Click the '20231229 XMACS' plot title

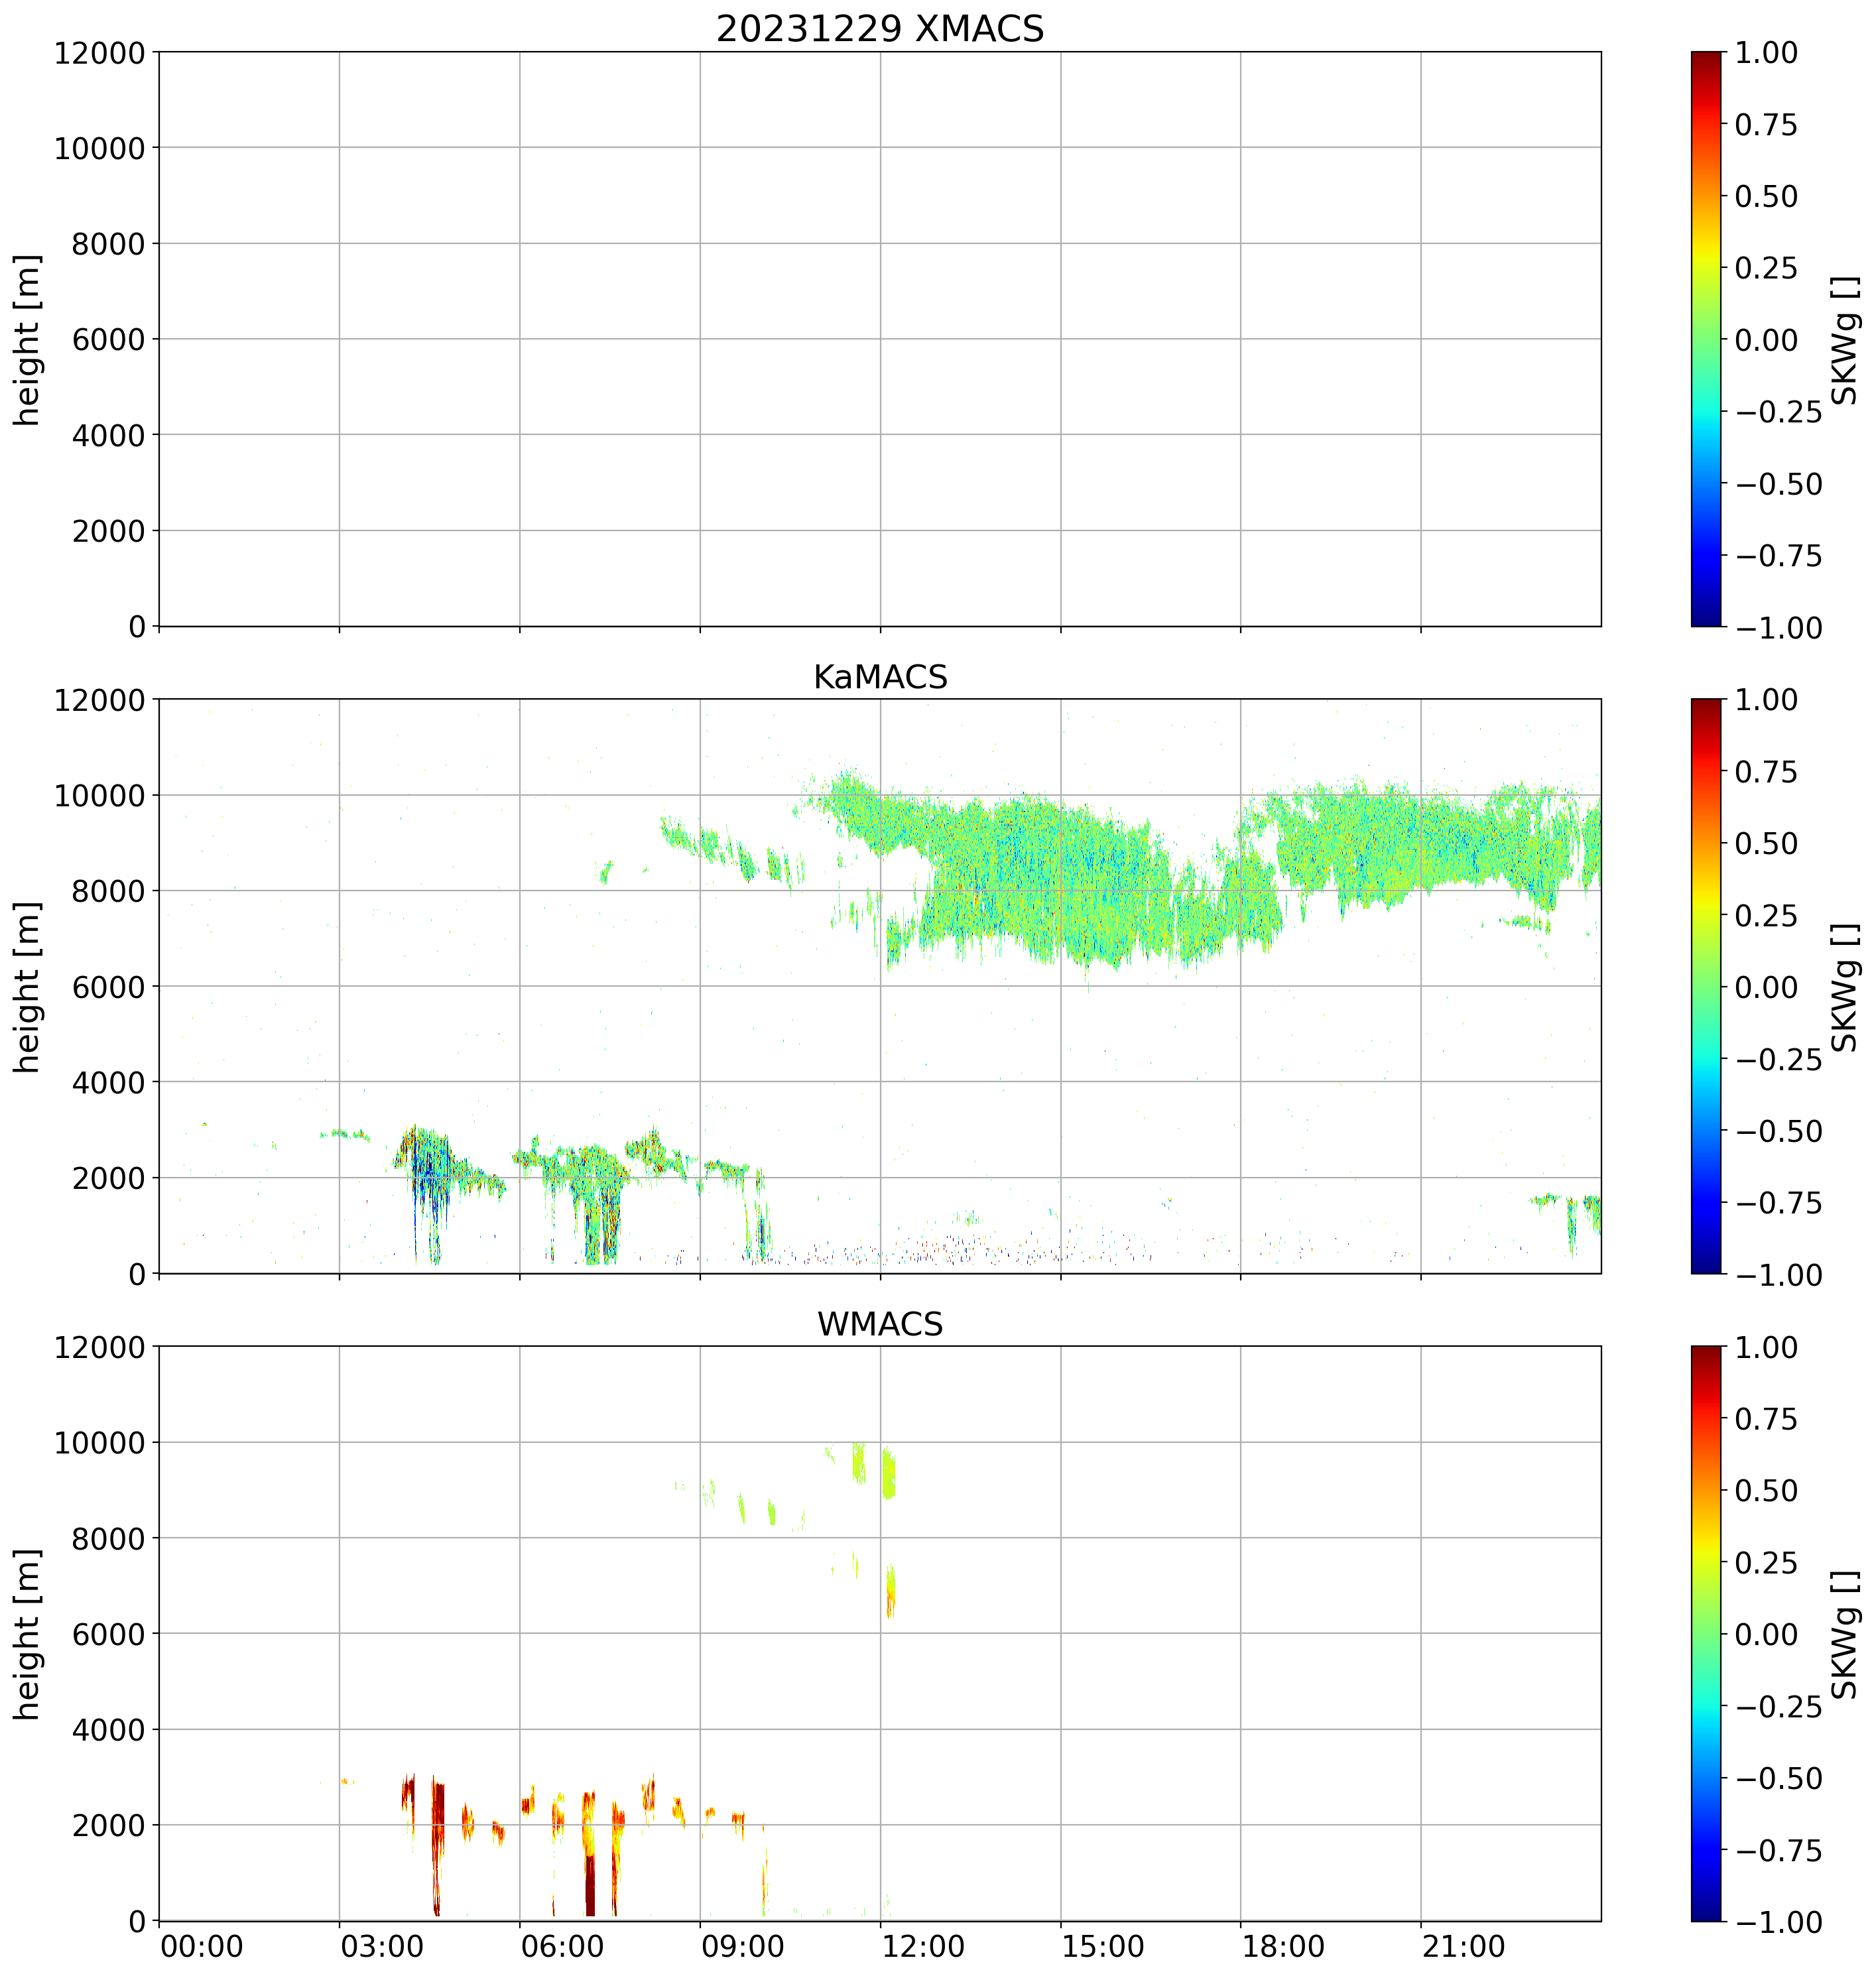(879, 29)
